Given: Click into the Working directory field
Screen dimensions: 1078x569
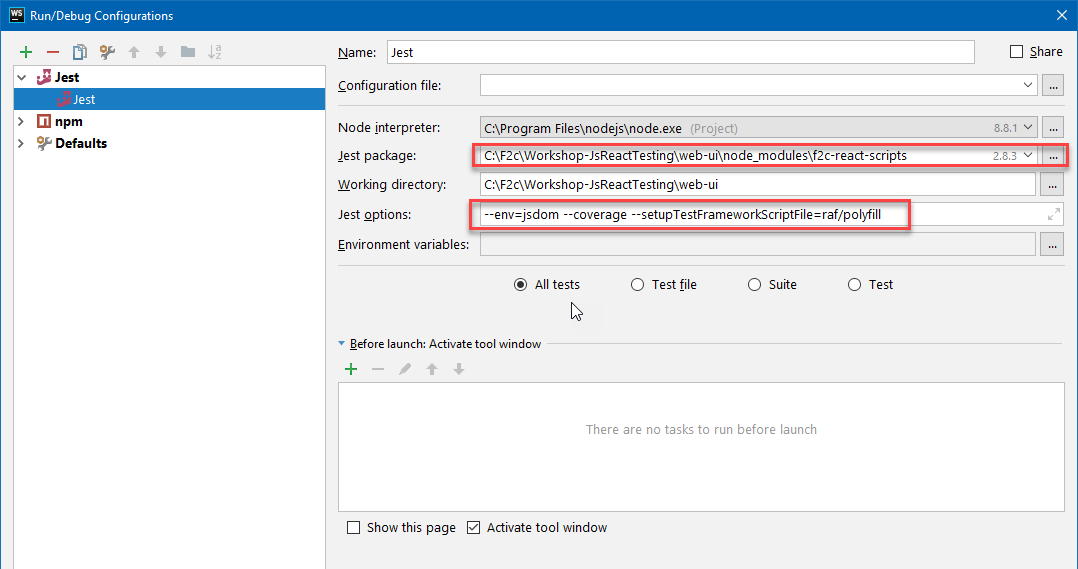Looking at the screenshot, I should [x=758, y=185].
